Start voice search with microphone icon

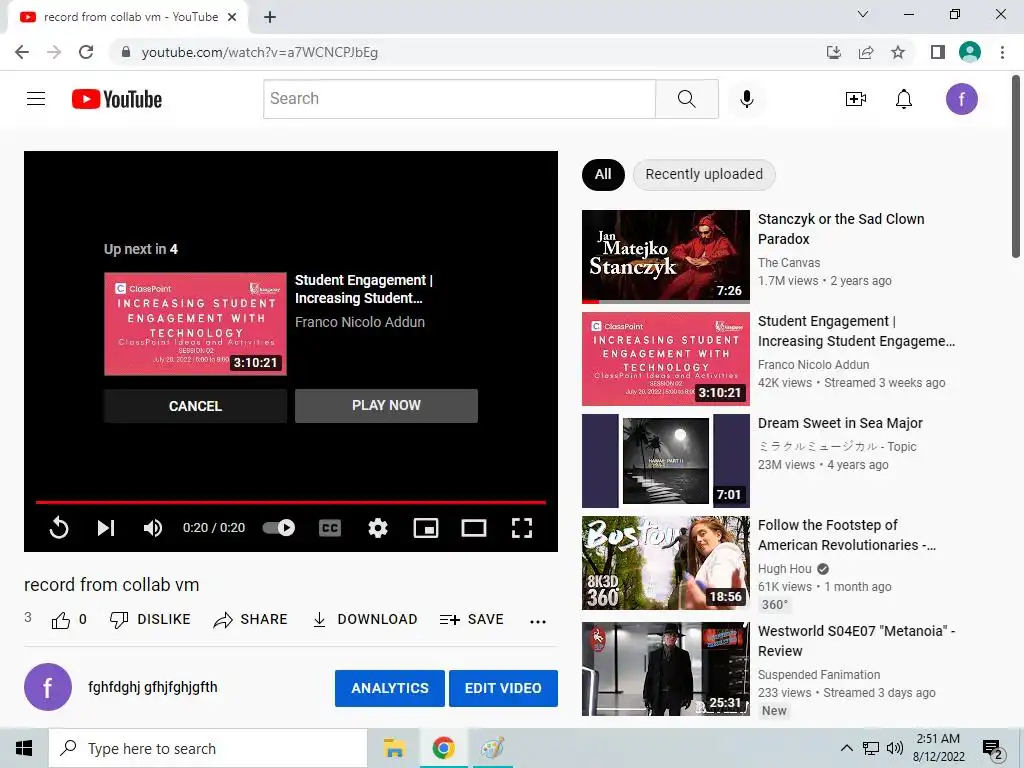coord(746,99)
